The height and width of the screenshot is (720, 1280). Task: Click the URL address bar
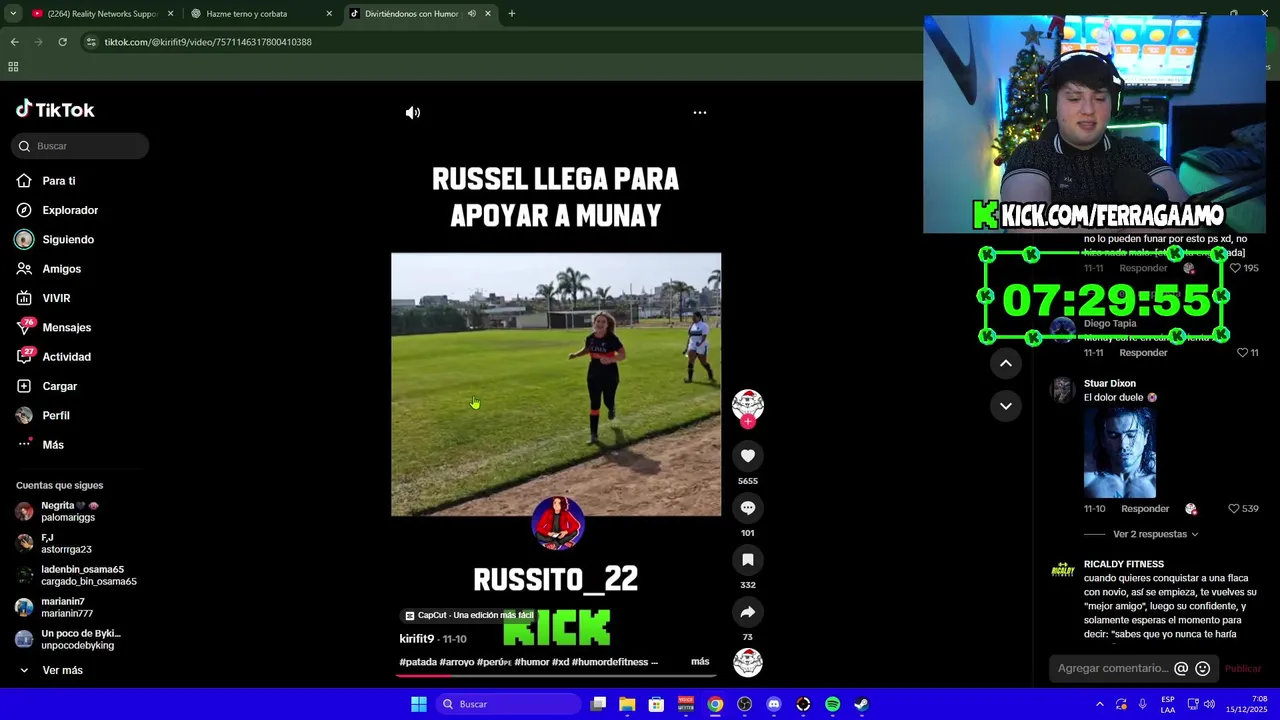click(500, 42)
